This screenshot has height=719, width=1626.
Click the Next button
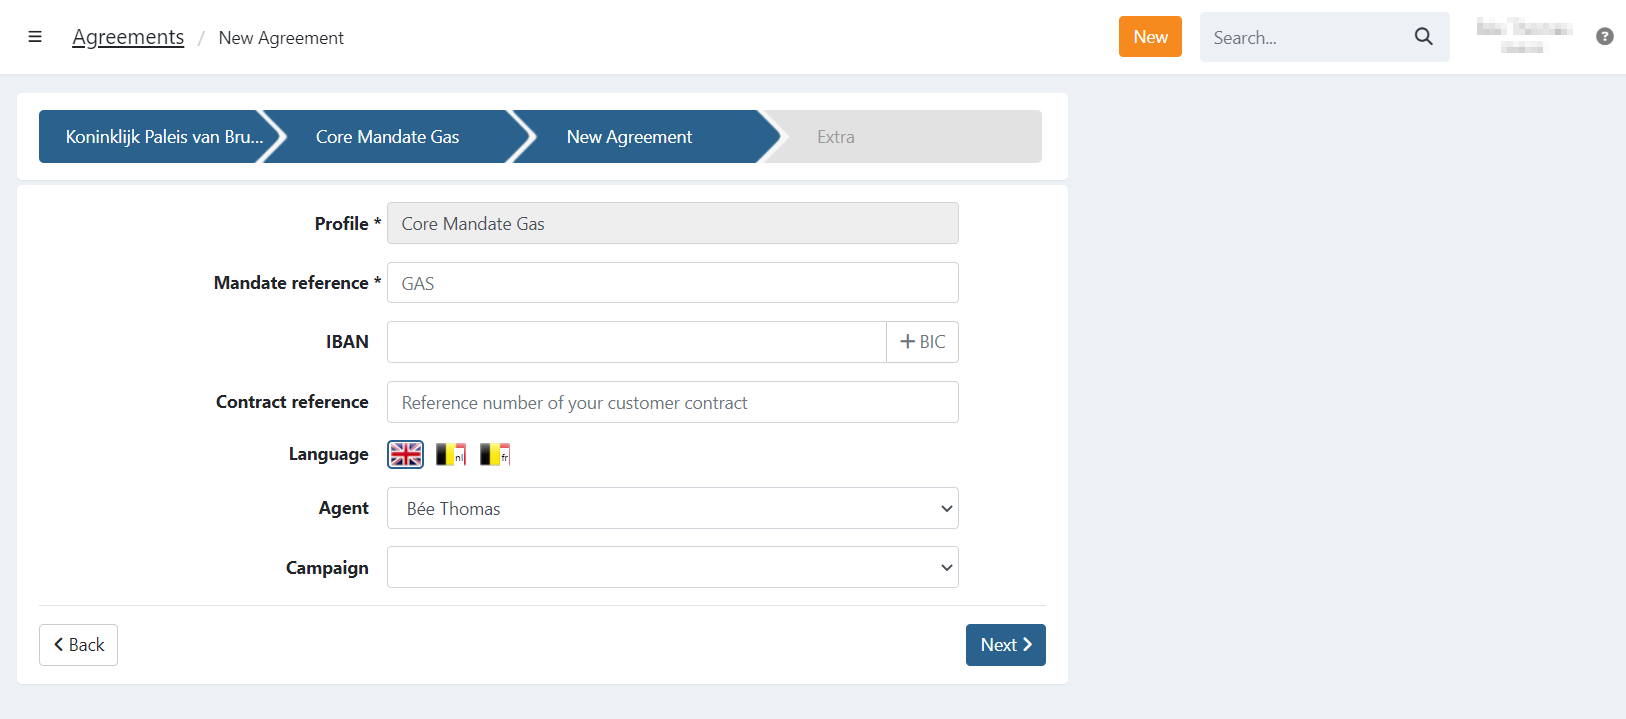1005,645
